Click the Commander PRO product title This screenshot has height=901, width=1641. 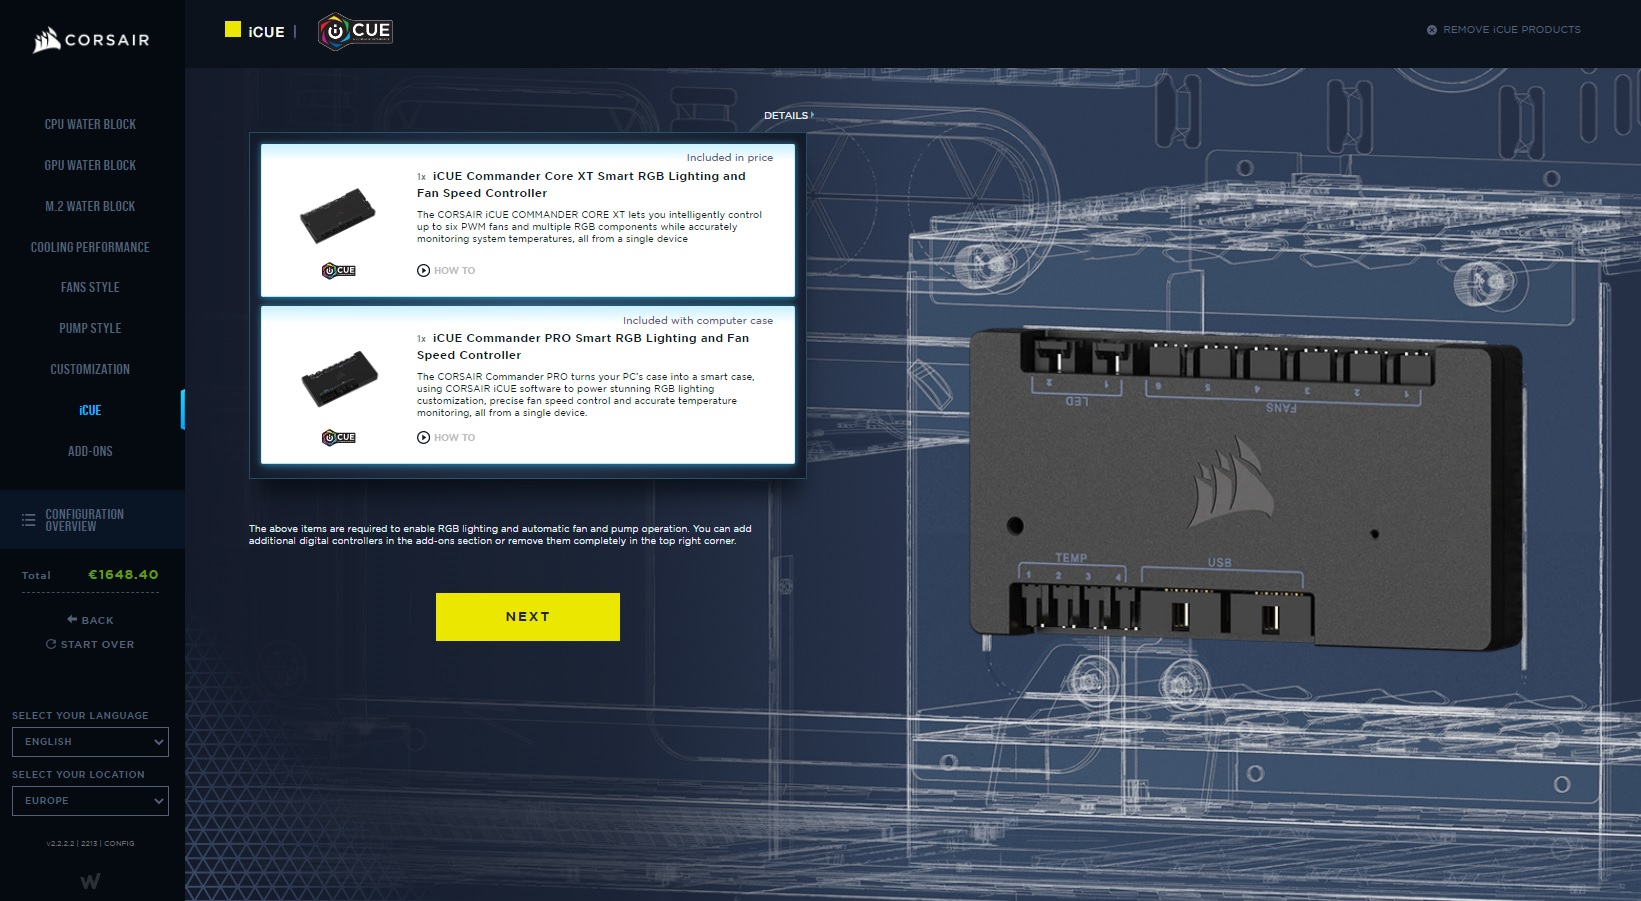(x=583, y=347)
